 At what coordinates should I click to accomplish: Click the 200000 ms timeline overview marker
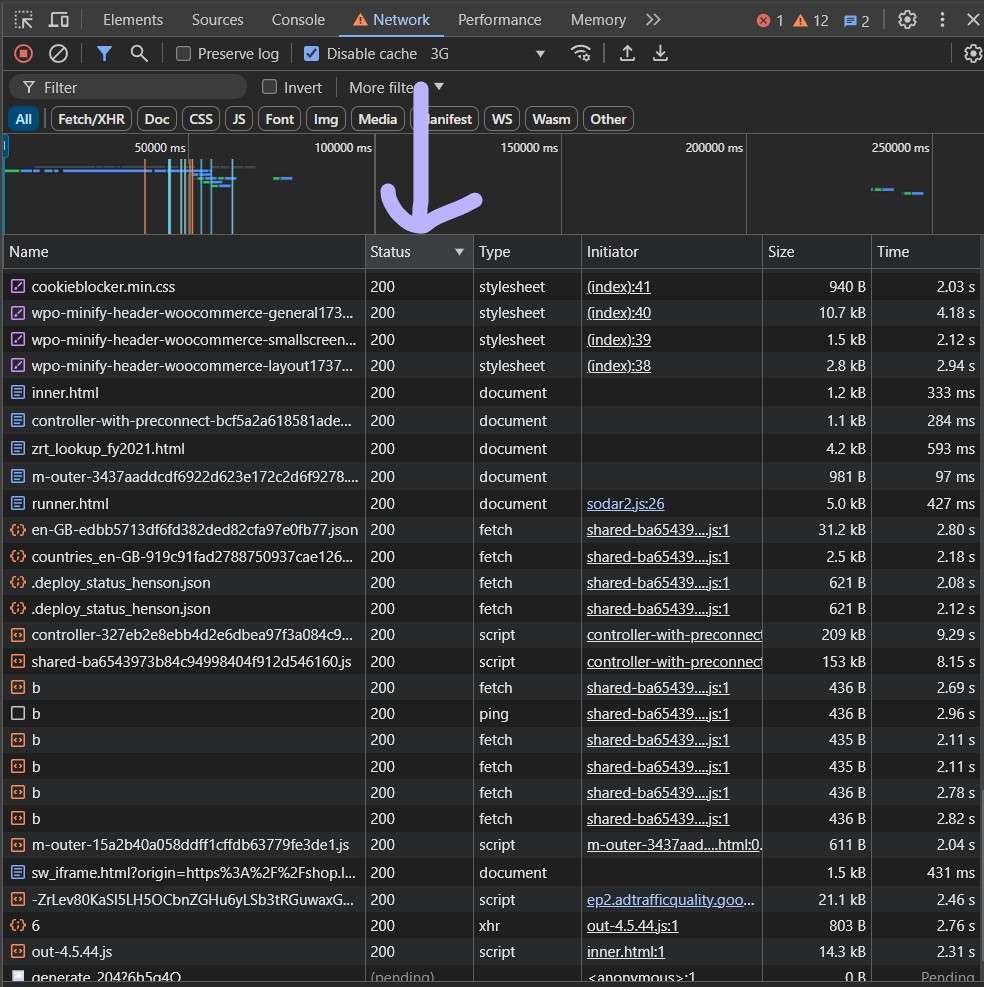pyautogui.click(x=714, y=147)
